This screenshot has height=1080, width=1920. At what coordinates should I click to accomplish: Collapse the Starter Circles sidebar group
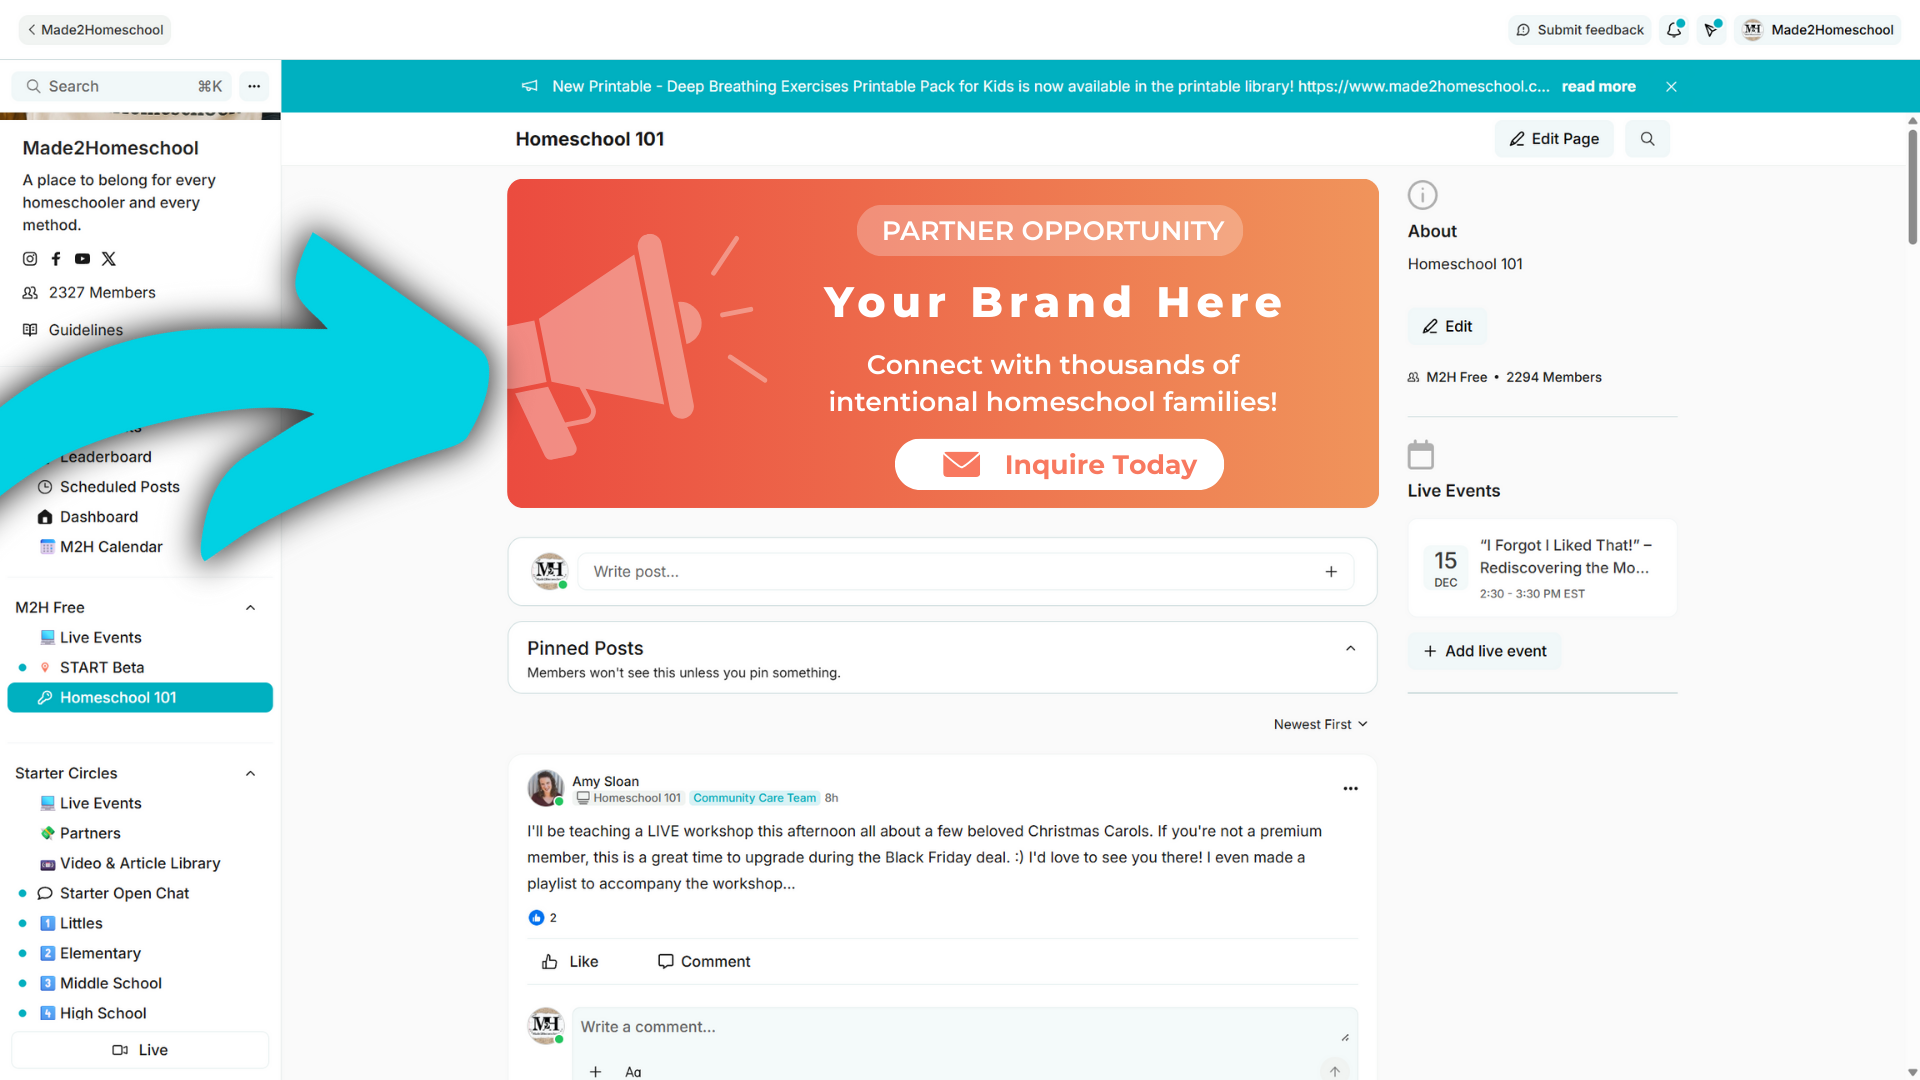coord(250,773)
